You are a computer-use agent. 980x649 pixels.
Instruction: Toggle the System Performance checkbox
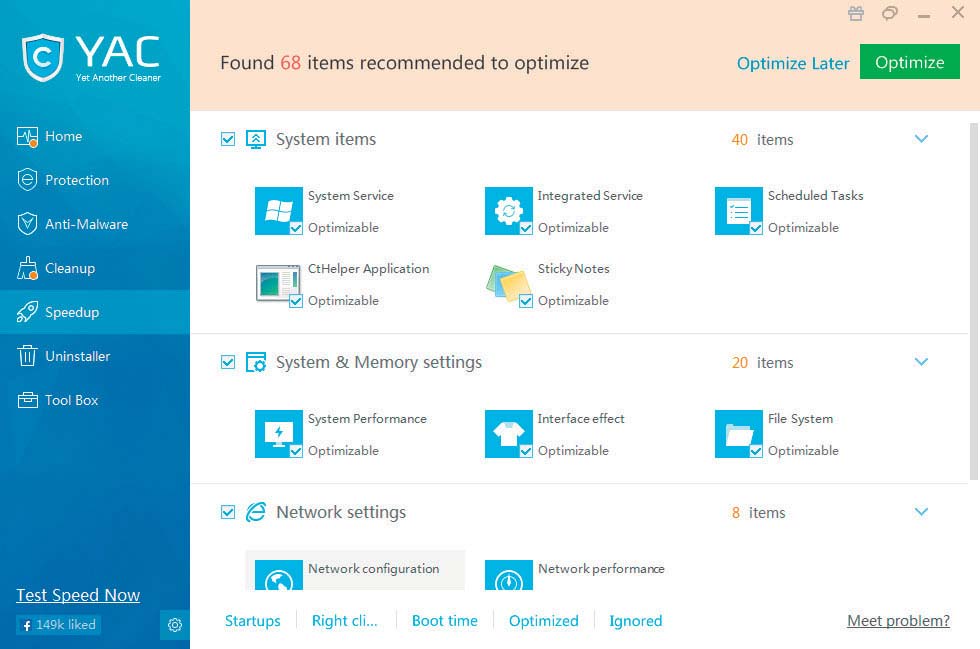[296, 451]
